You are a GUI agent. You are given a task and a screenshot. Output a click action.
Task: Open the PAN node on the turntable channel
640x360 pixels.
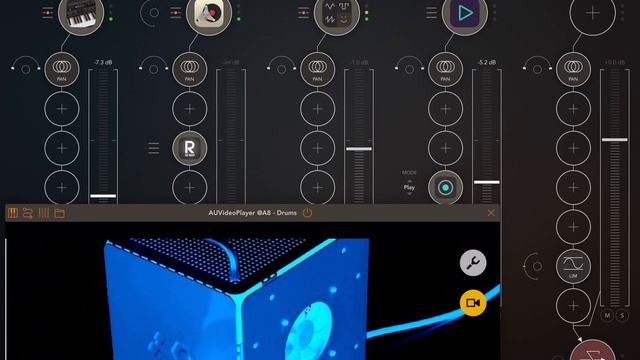(189, 69)
